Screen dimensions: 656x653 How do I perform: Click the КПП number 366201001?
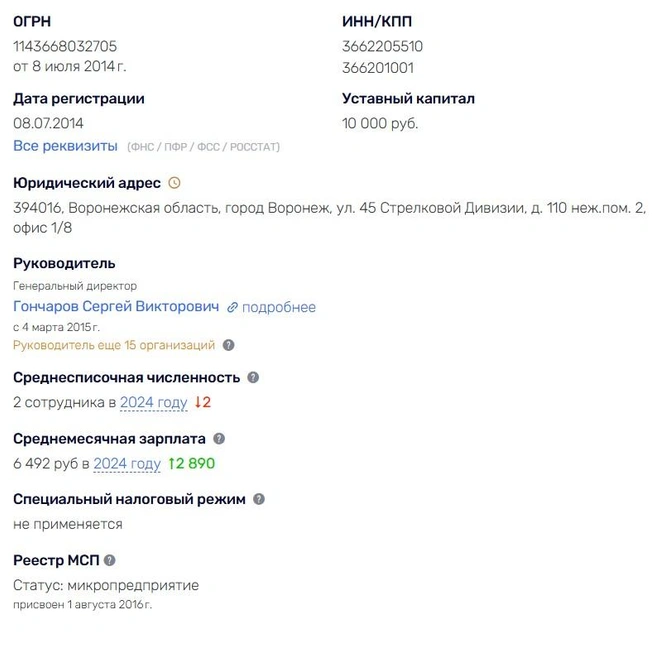(377, 68)
